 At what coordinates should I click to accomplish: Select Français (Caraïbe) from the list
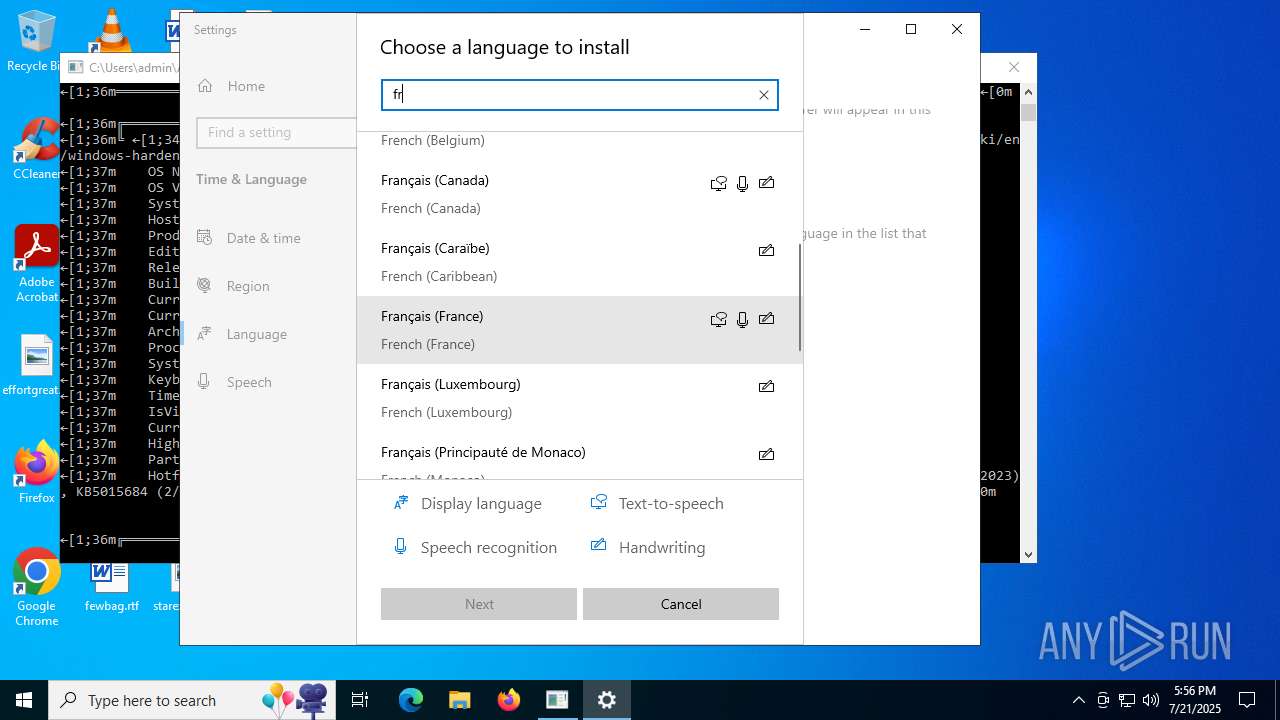click(x=578, y=262)
